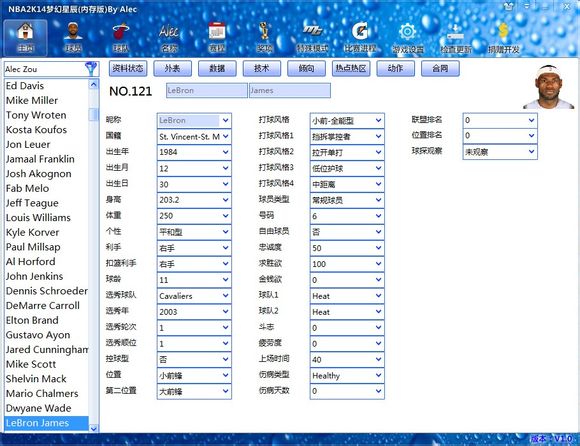Open the 赛程 schedule calendar icon

pos(217,37)
